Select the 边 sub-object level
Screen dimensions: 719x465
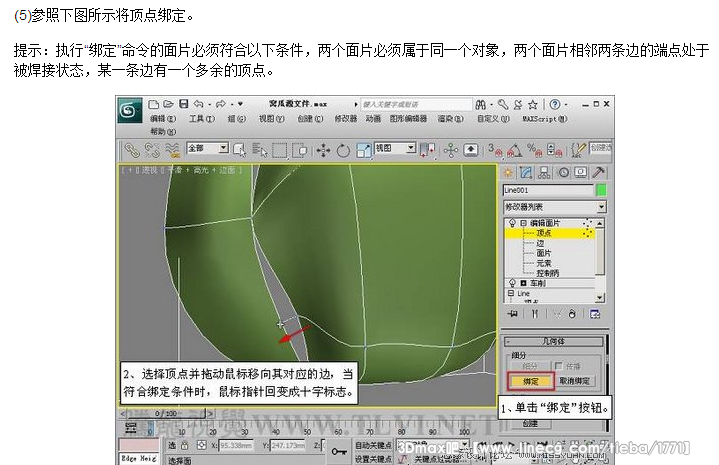(x=540, y=244)
